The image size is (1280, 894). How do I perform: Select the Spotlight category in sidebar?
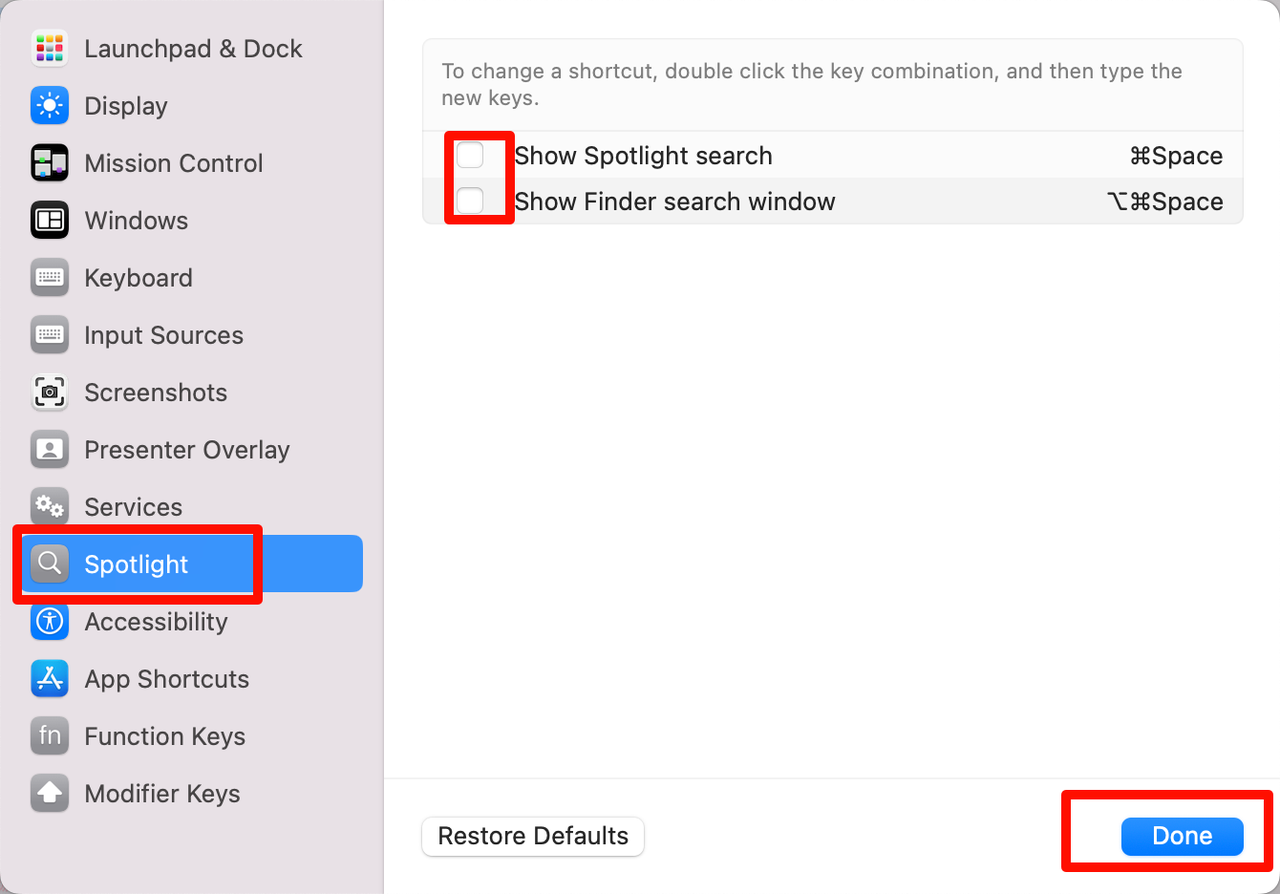137,564
